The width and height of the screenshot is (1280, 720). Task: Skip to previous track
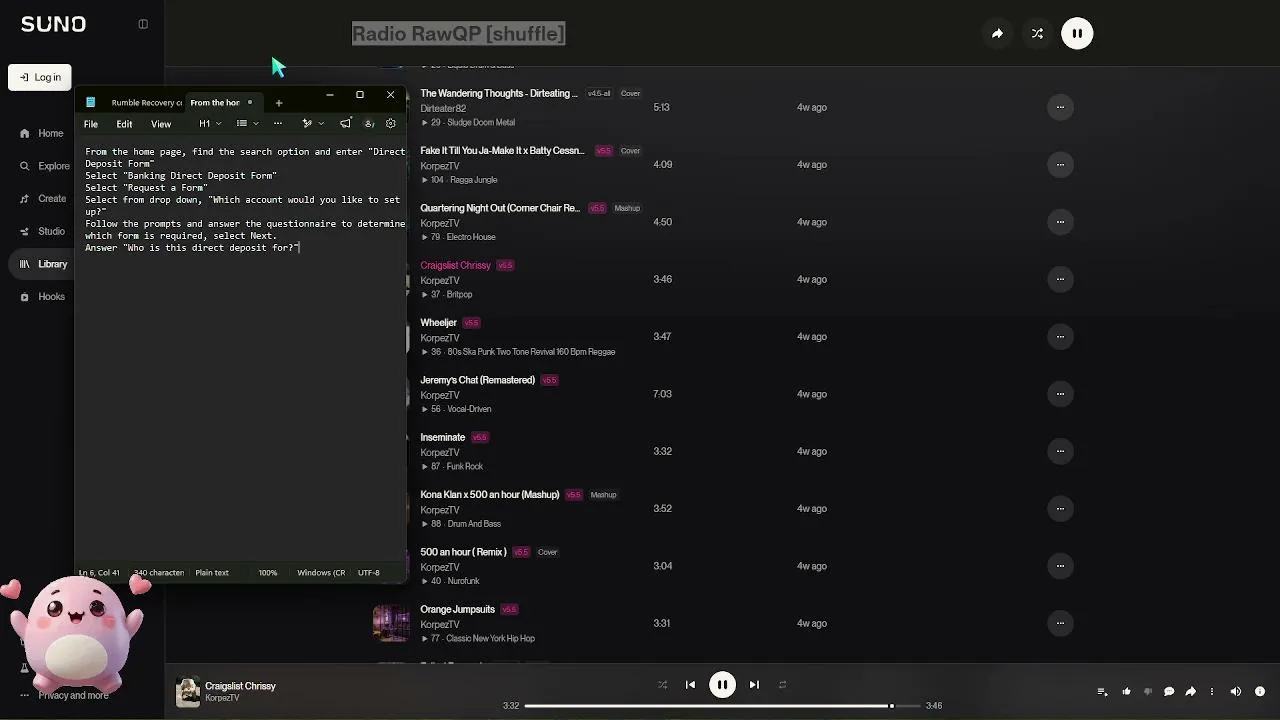[x=690, y=685]
